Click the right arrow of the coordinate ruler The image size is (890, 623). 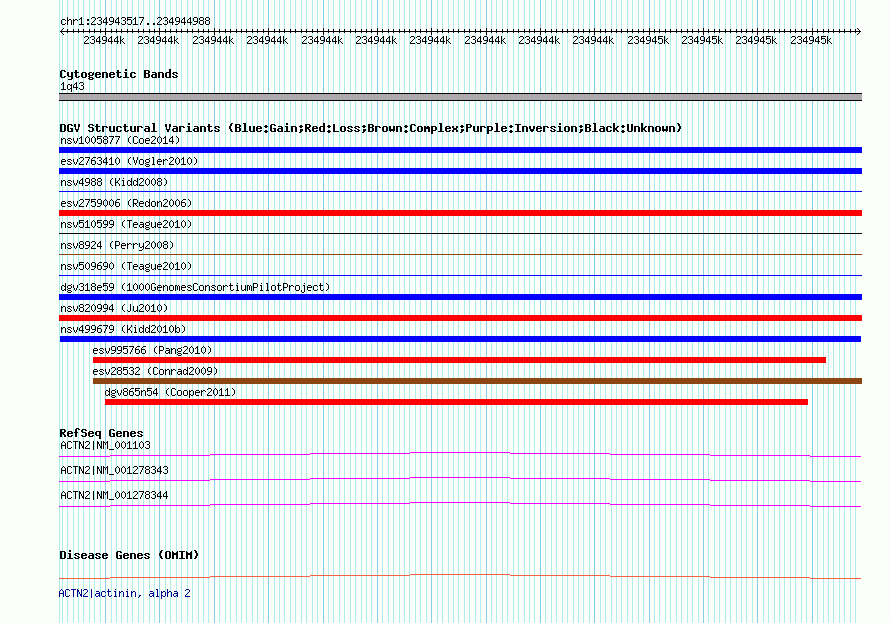point(859,31)
